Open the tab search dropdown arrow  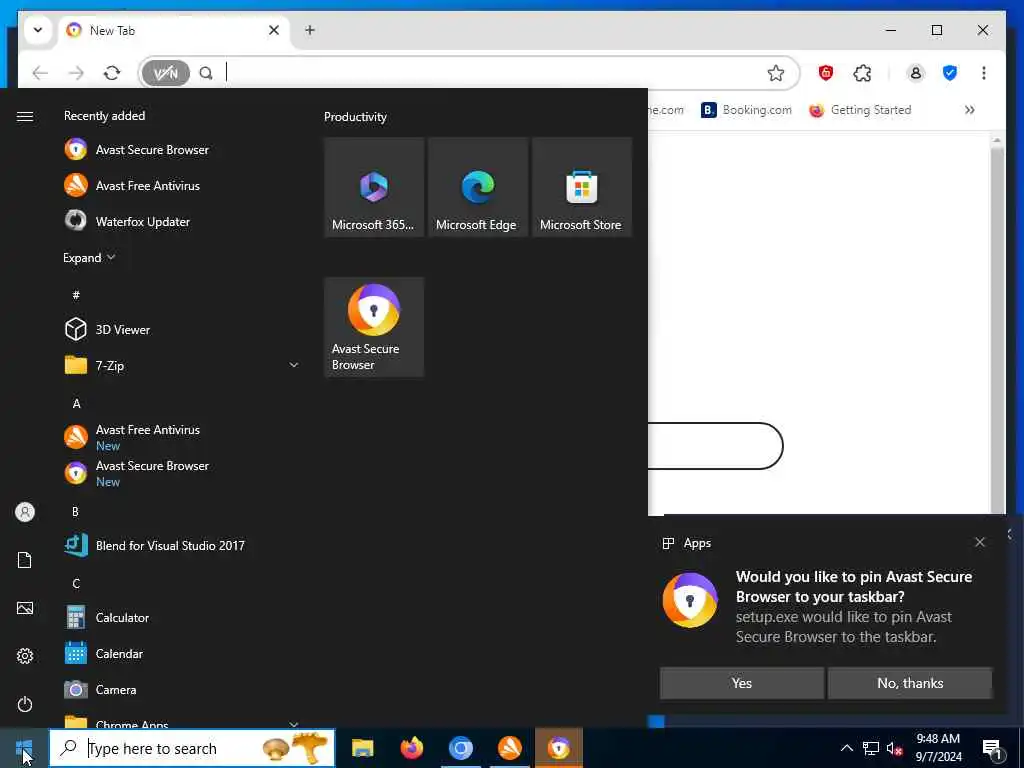point(38,30)
